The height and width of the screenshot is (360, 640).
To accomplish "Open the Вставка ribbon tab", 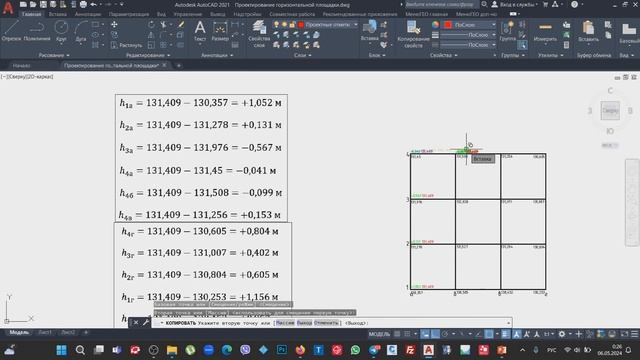I will [x=58, y=14].
